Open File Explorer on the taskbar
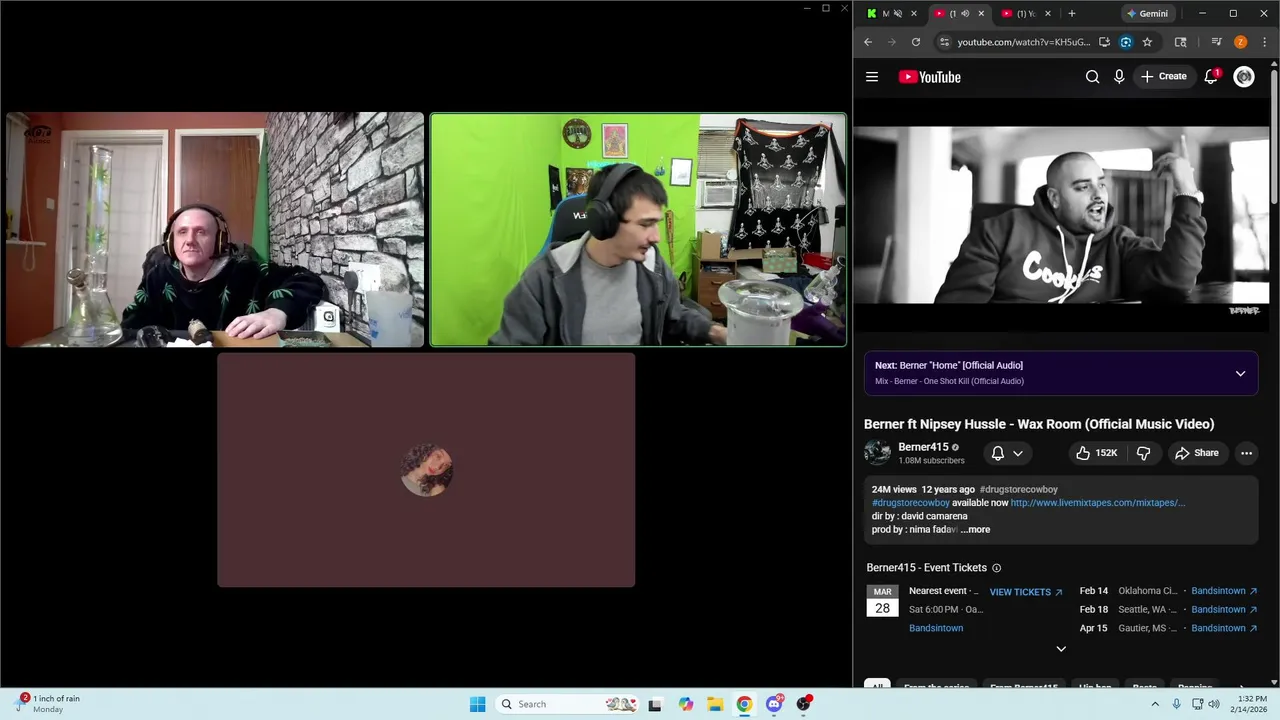 [x=715, y=704]
